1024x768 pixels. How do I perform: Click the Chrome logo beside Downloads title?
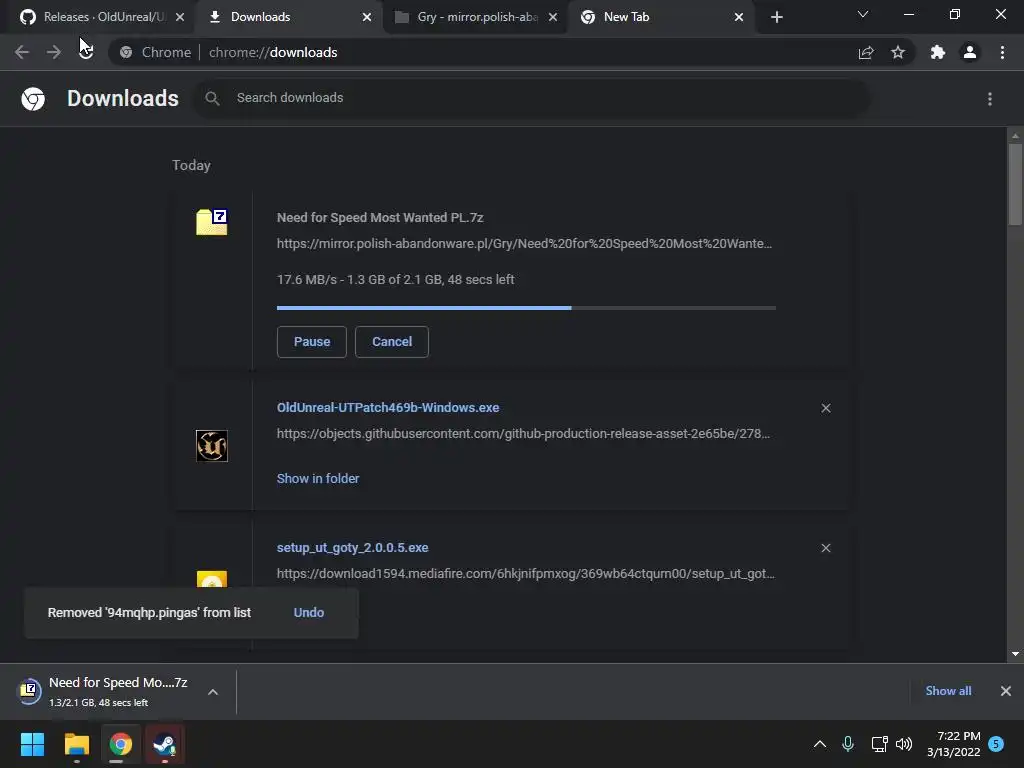point(33,99)
